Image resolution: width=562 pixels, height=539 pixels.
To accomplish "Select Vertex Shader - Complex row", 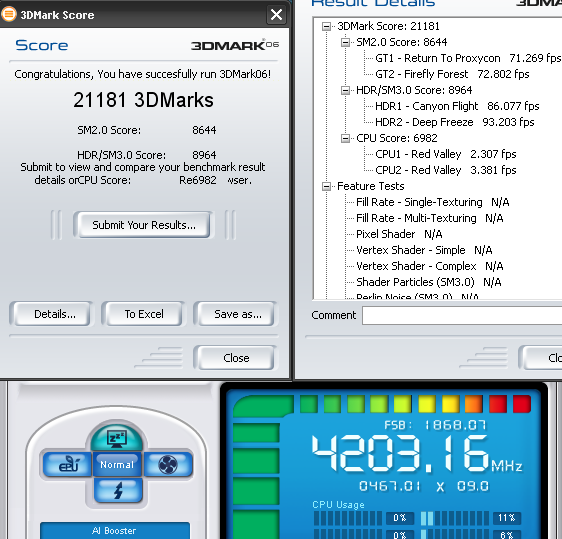I will [429, 266].
